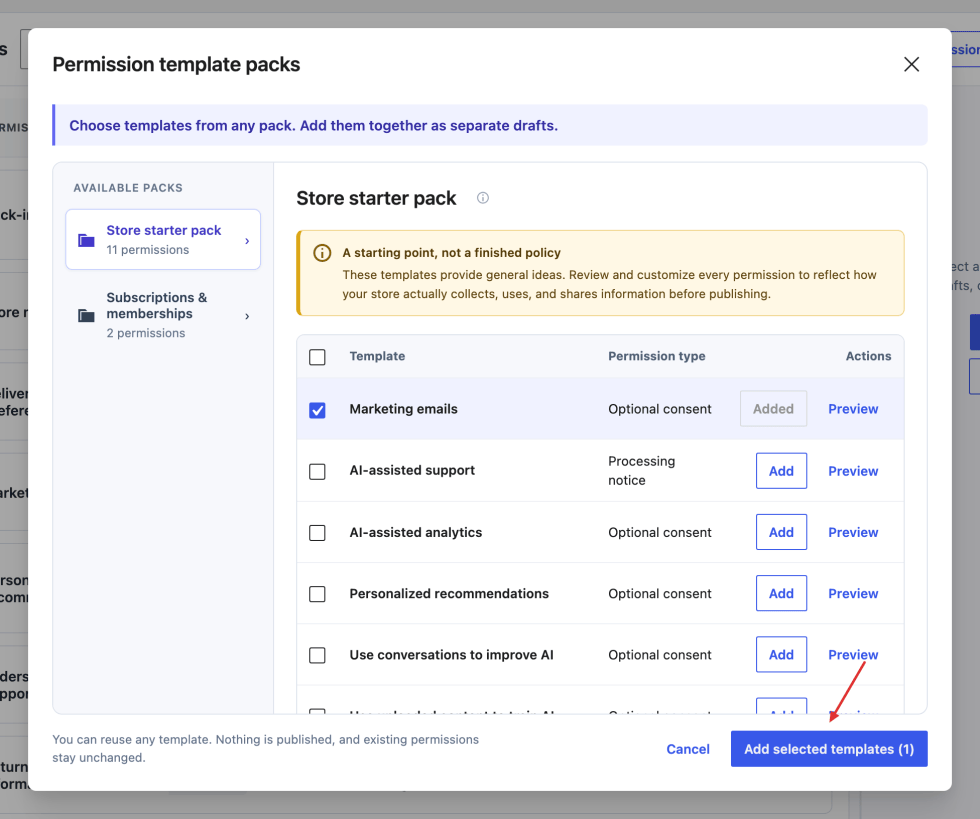Expand Subscriptions & memberships chevron
The width and height of the screenshot is (980, 819).
pos(248,316)
